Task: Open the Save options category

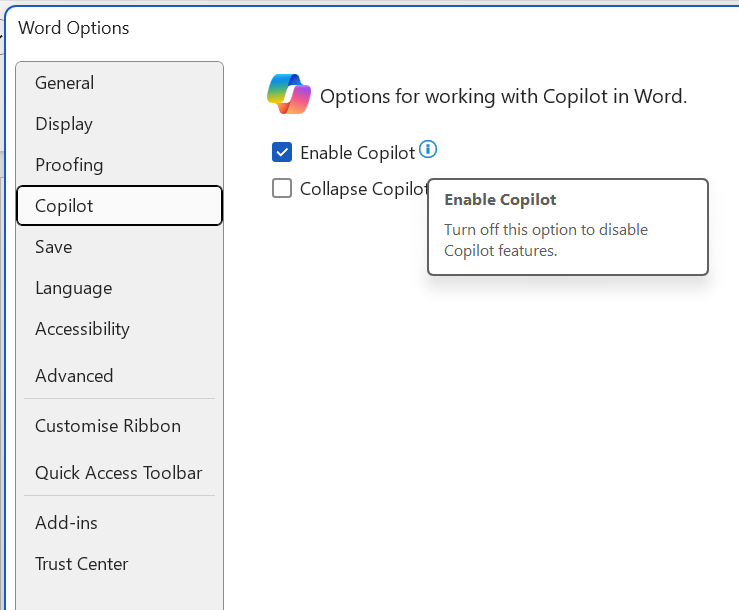Action: 119,247
